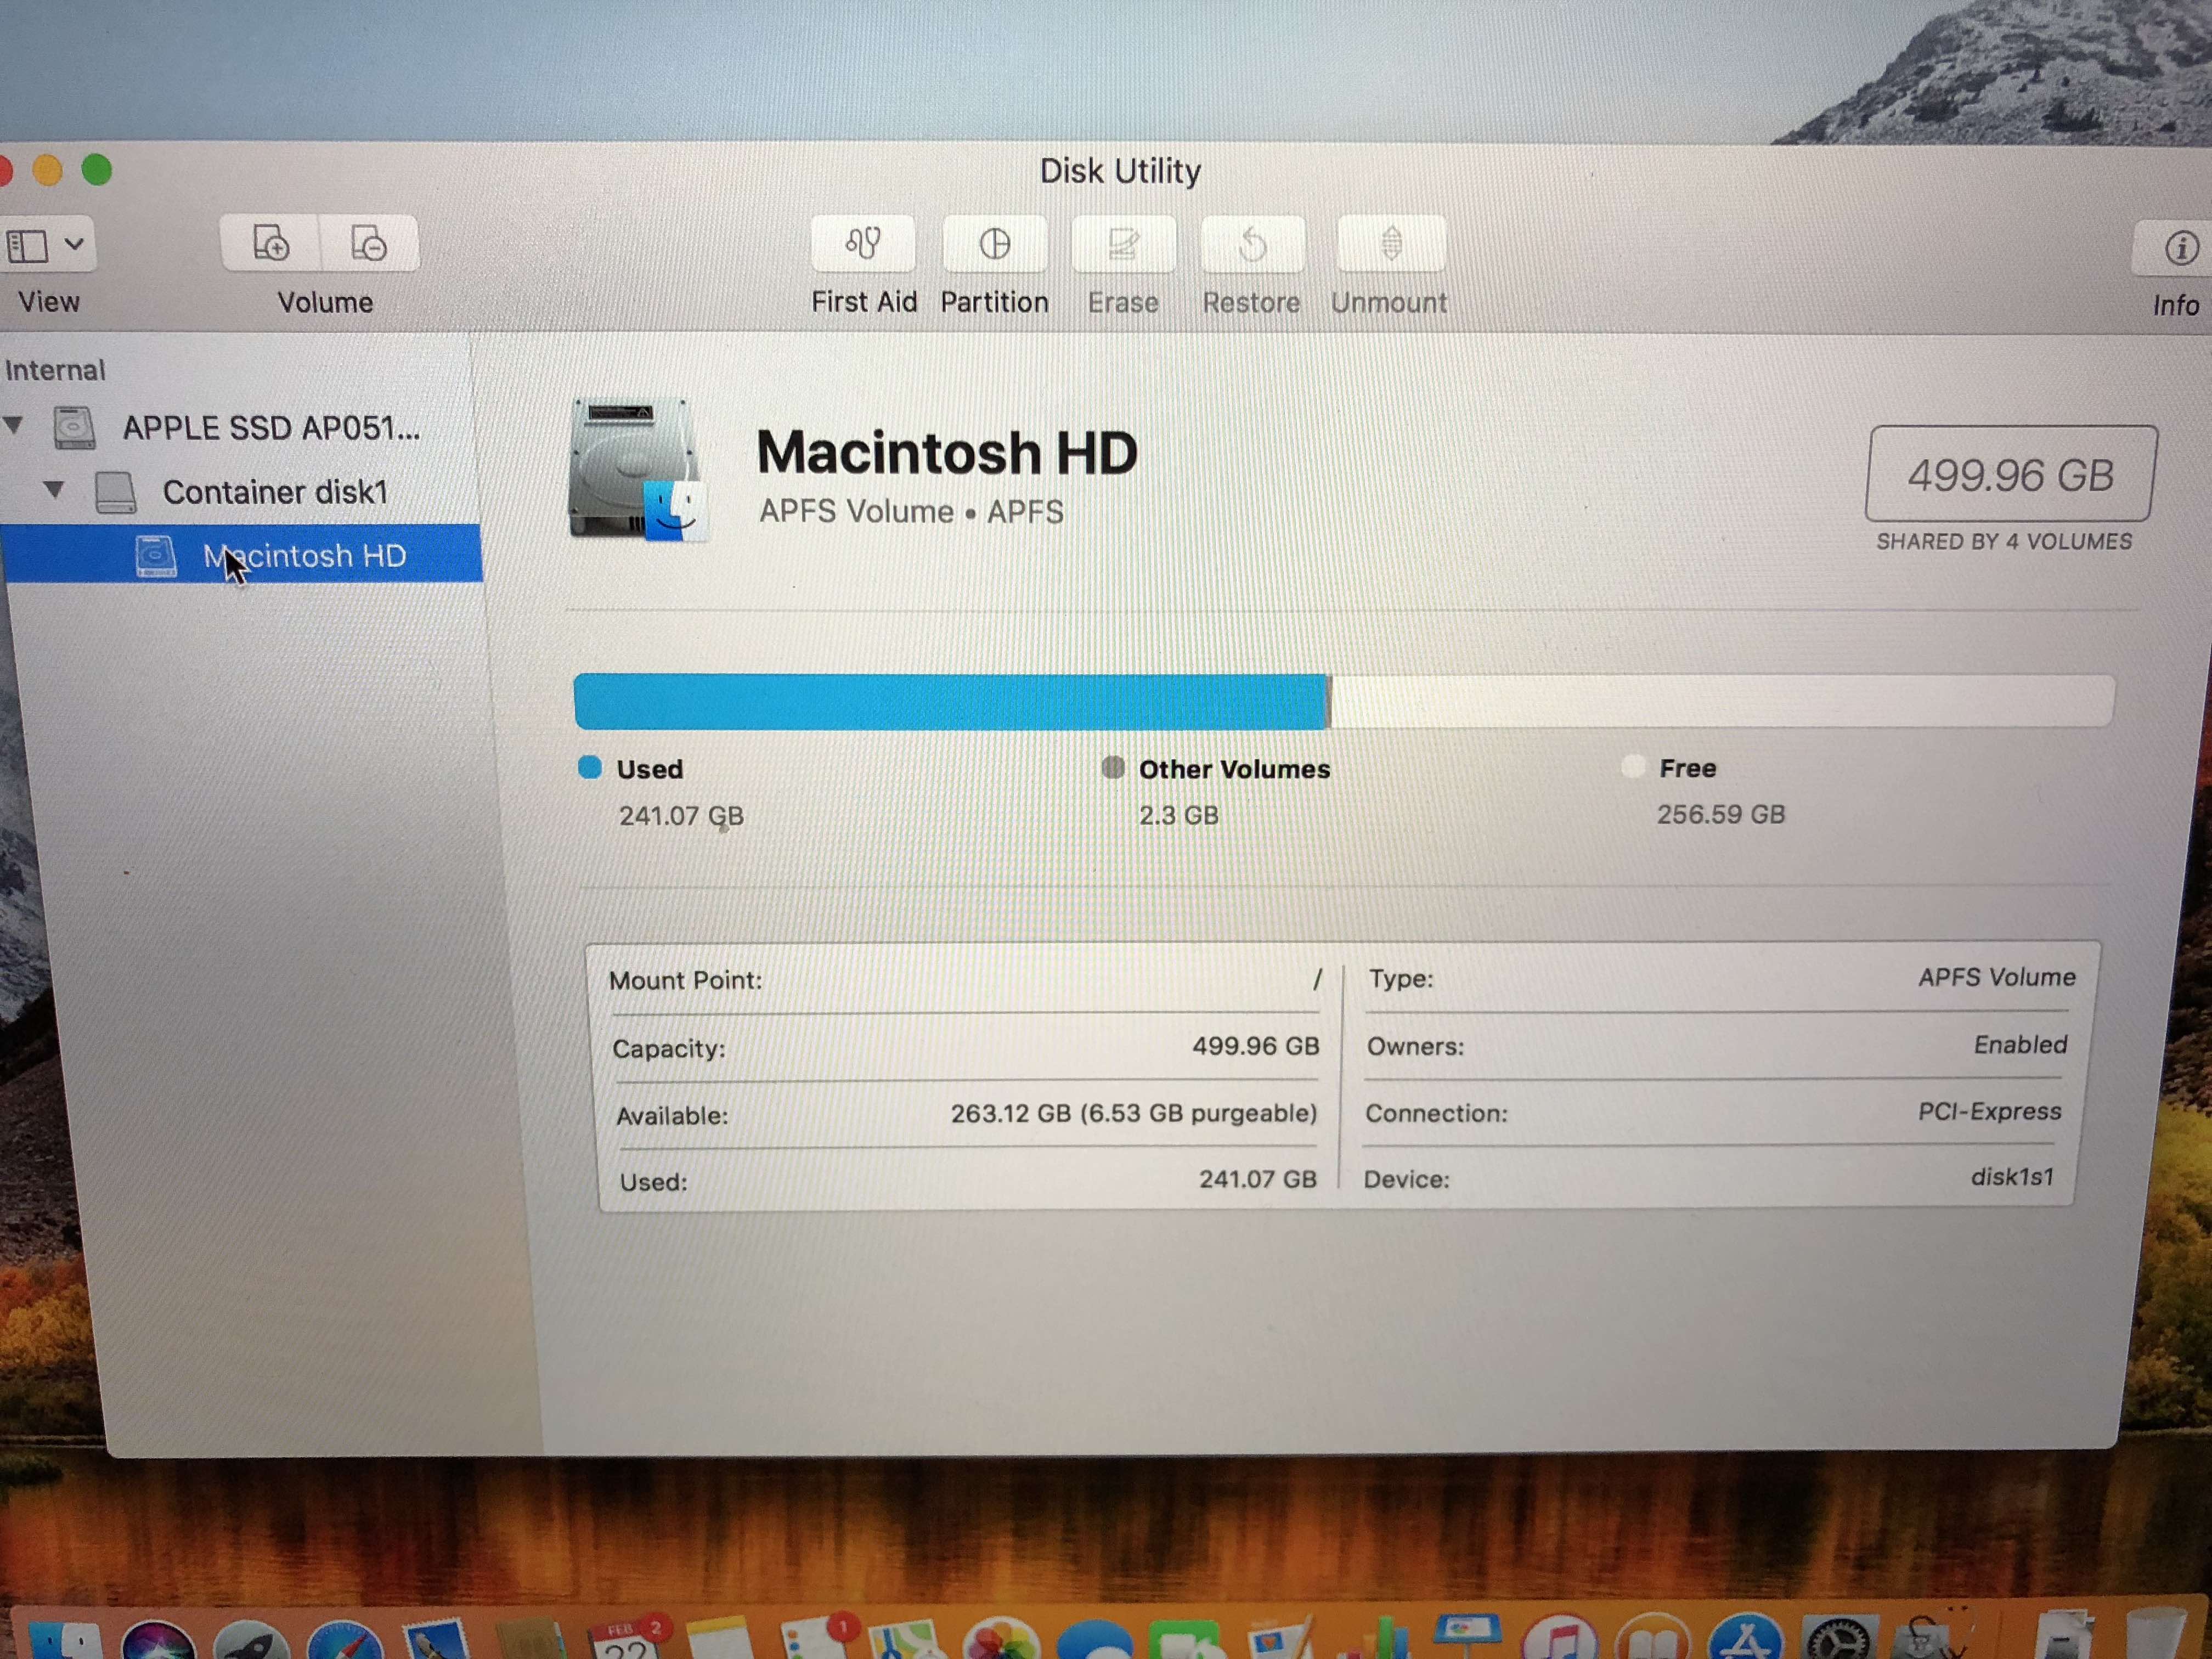Click the Owners value Enabled
The width and height of the screenshot is (2212, 1659).
click(x=2020, y=1044)
